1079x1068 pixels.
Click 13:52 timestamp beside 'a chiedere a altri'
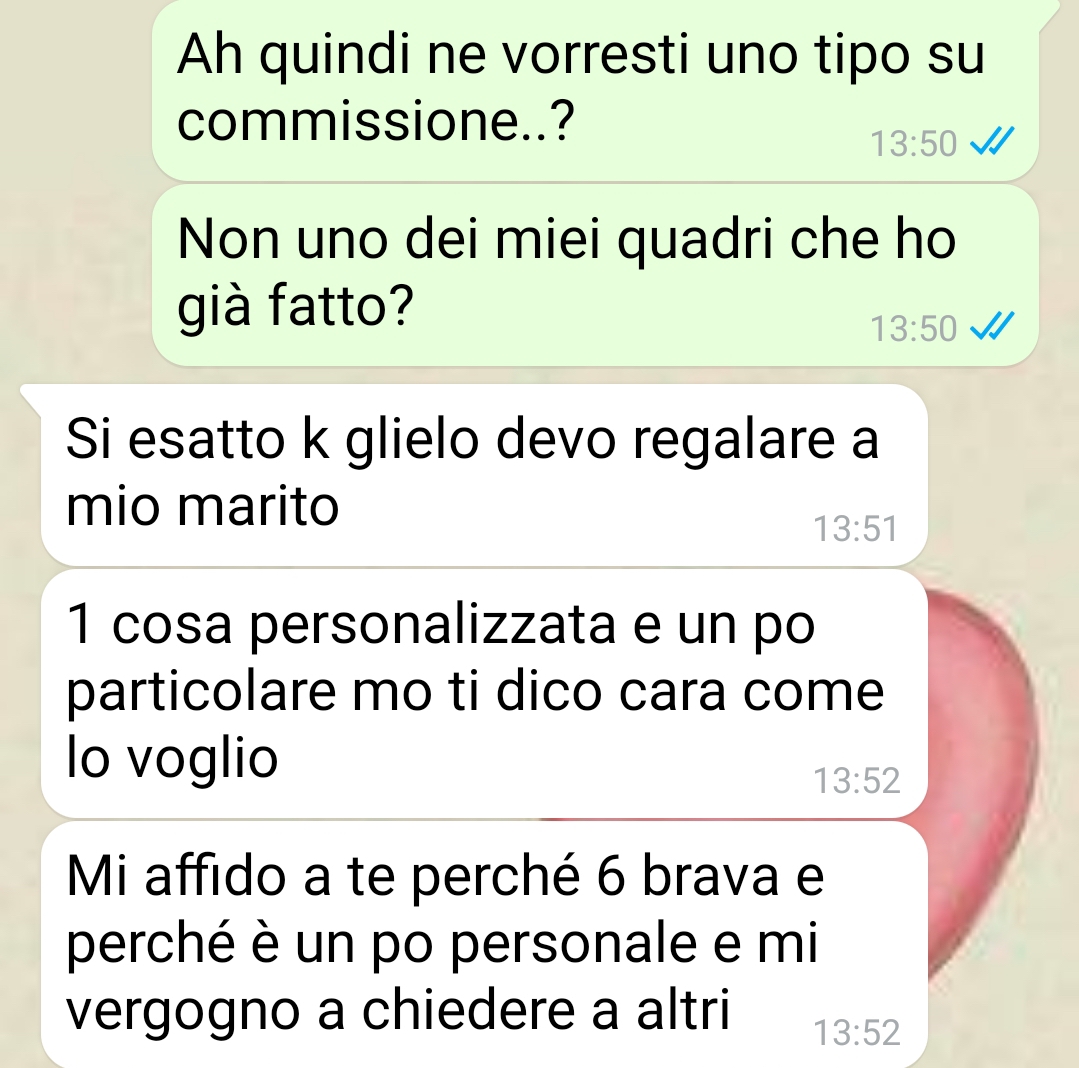coord(856,1033)
